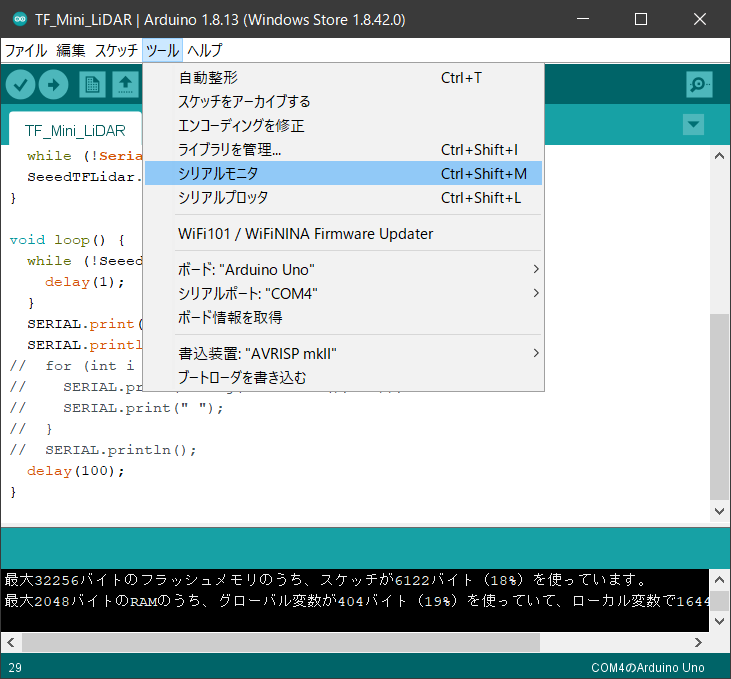Click status bar text COM4のArduino Uno

tap(647, 667)
